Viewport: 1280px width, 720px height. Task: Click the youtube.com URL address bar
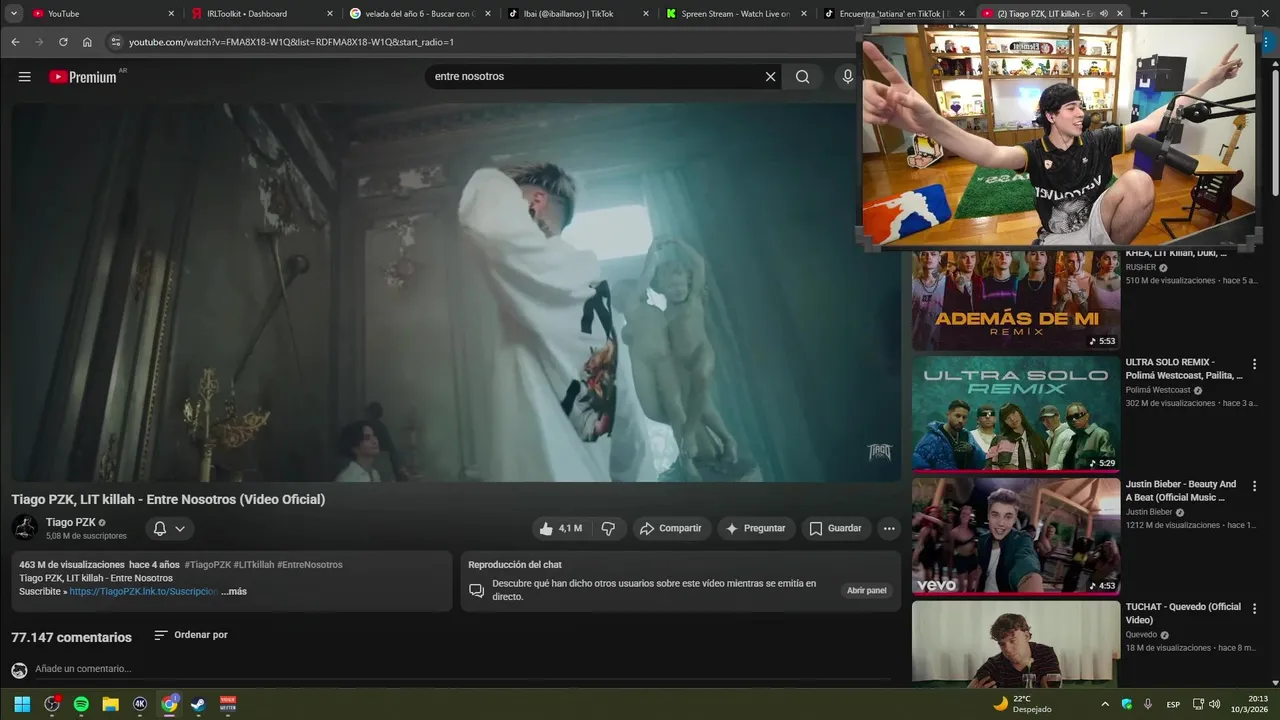click(x=480, y=42)
